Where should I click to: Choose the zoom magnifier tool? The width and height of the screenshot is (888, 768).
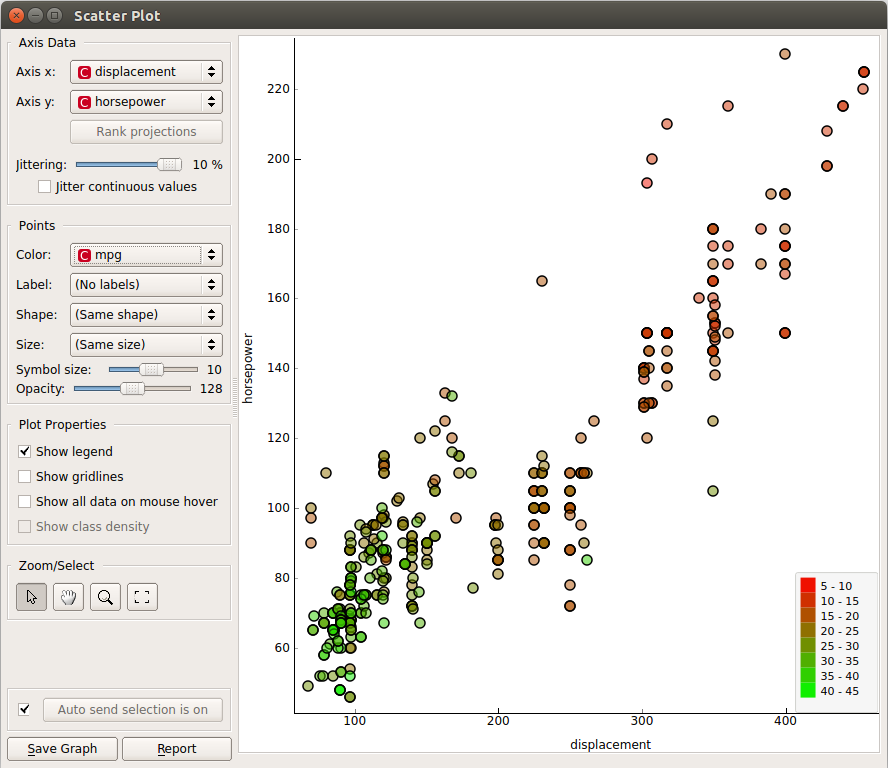click(104, 596)
